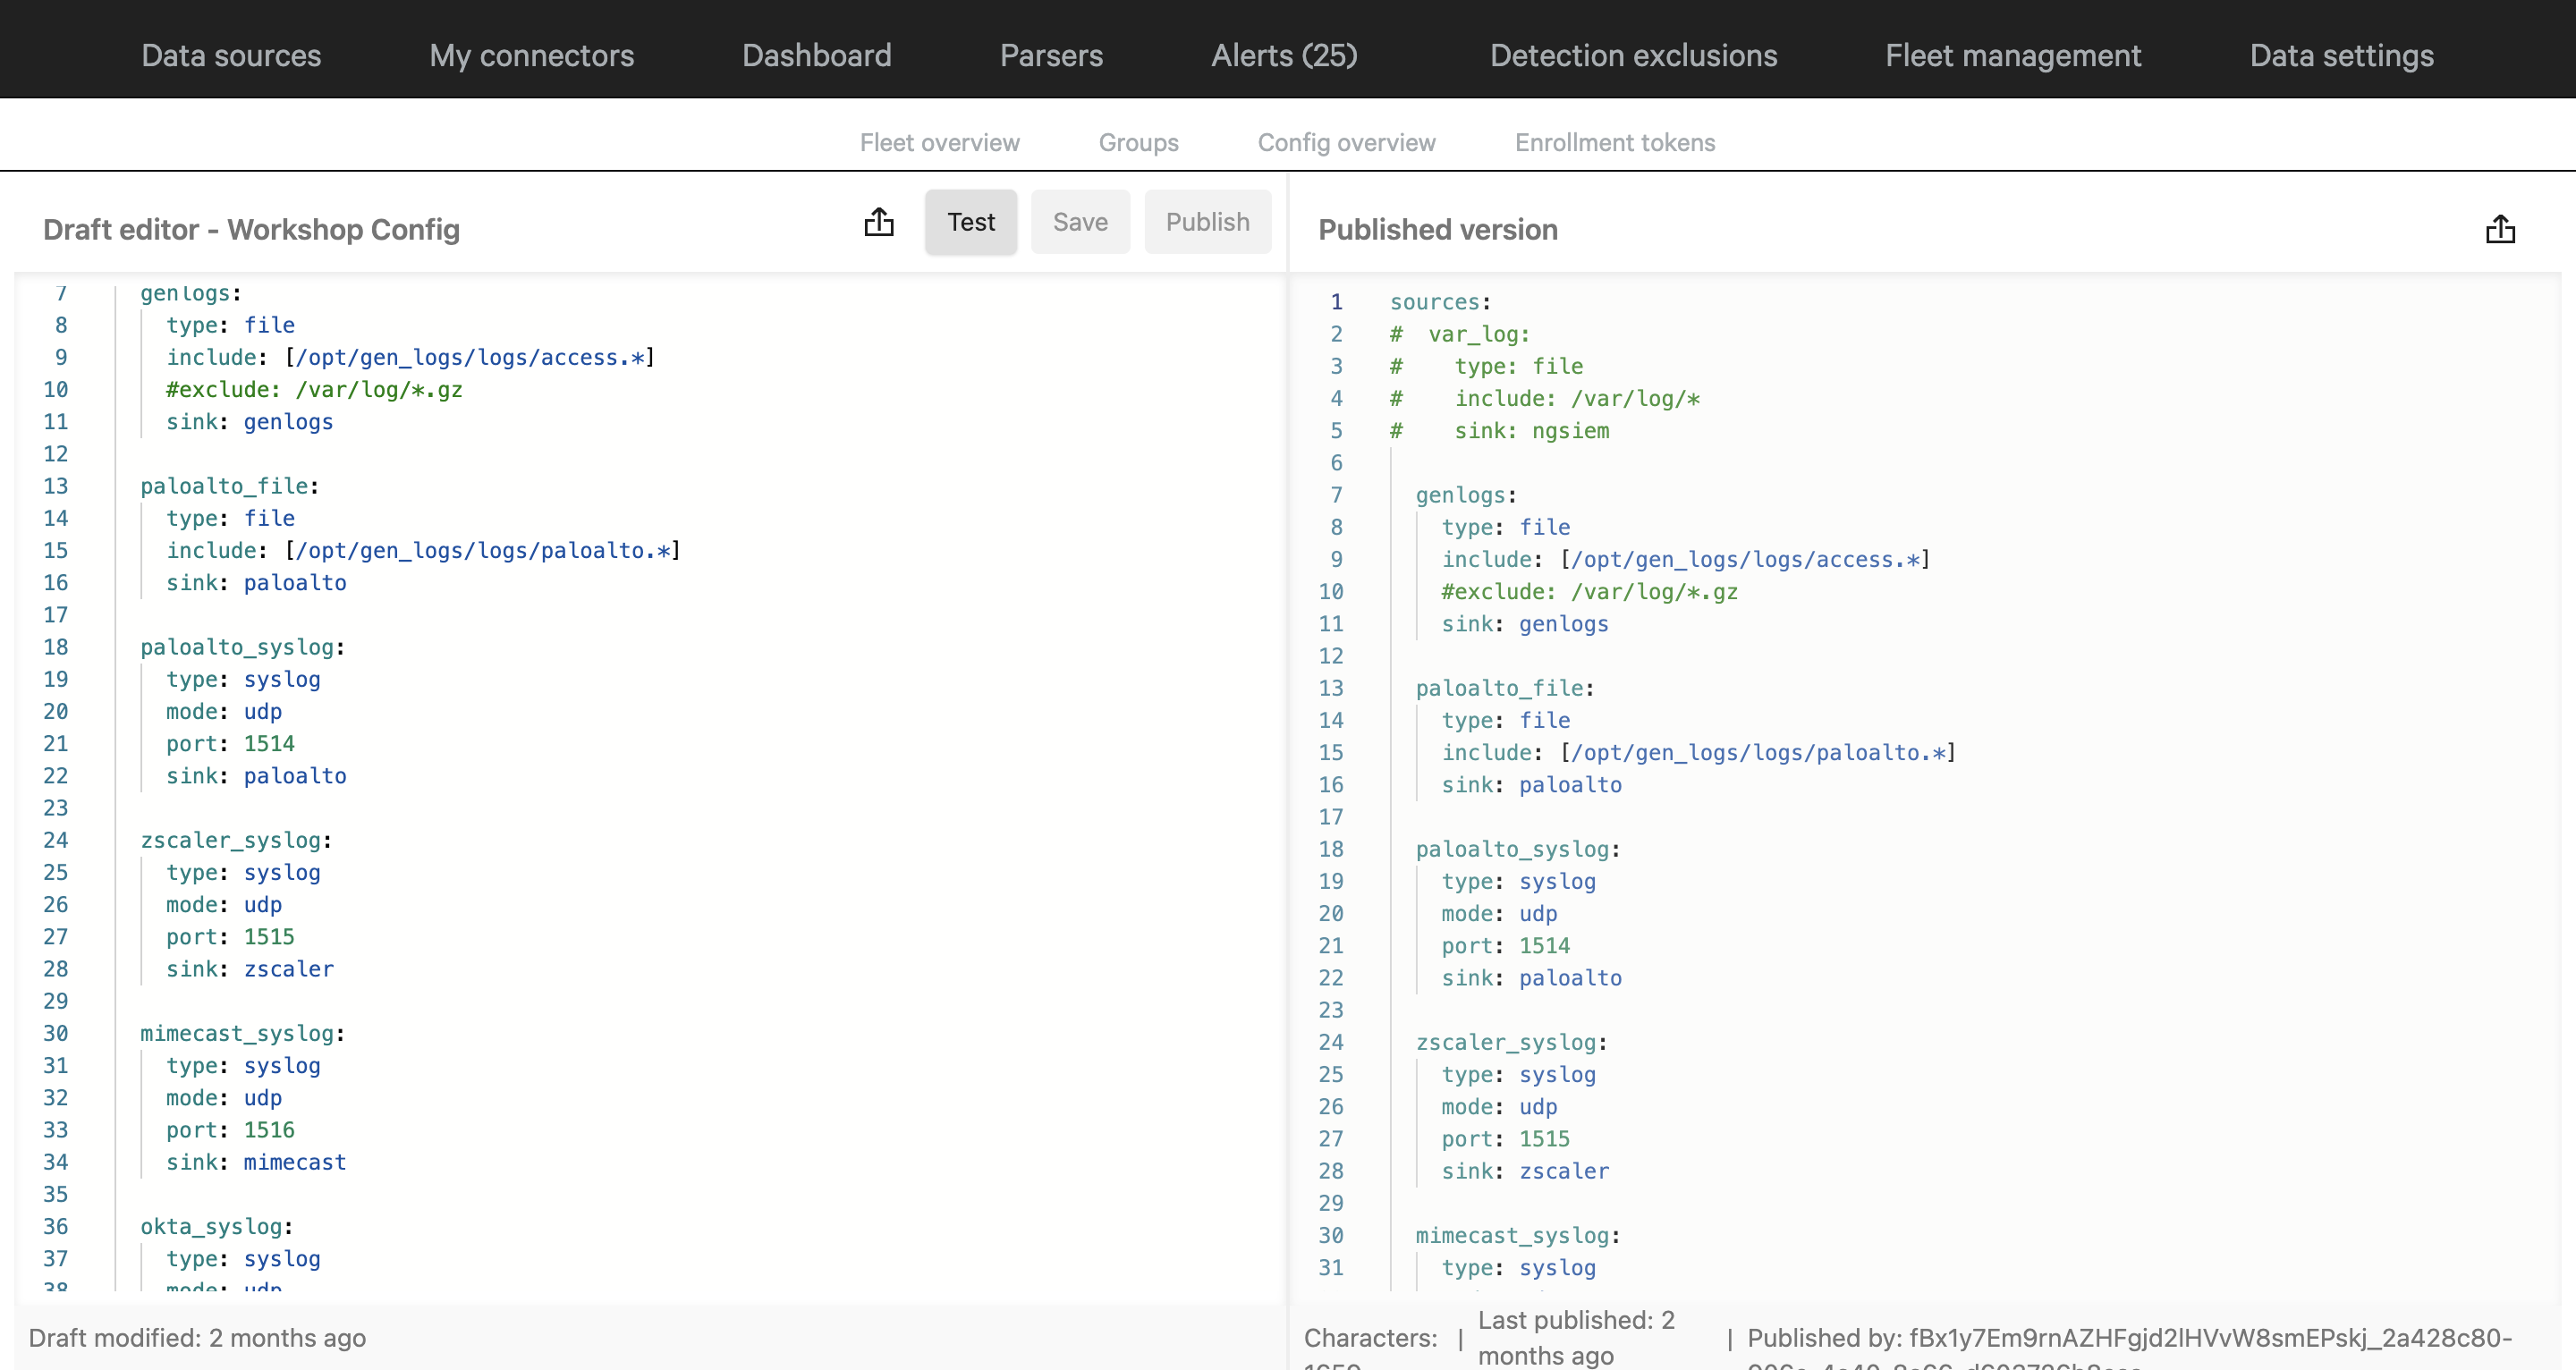Click the Publish button
Screen dimensions: 2576x1370
pos(1208,221)
